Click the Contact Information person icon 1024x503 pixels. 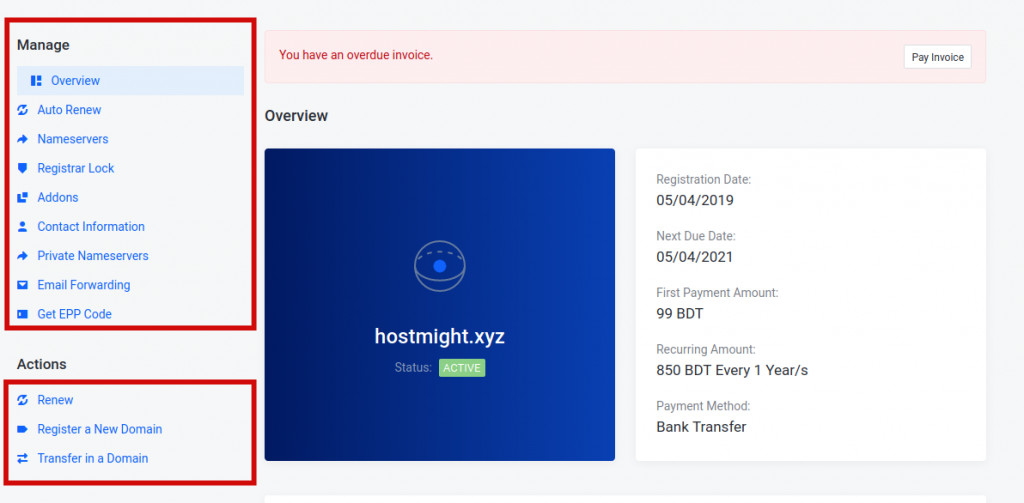click(23, 227)
